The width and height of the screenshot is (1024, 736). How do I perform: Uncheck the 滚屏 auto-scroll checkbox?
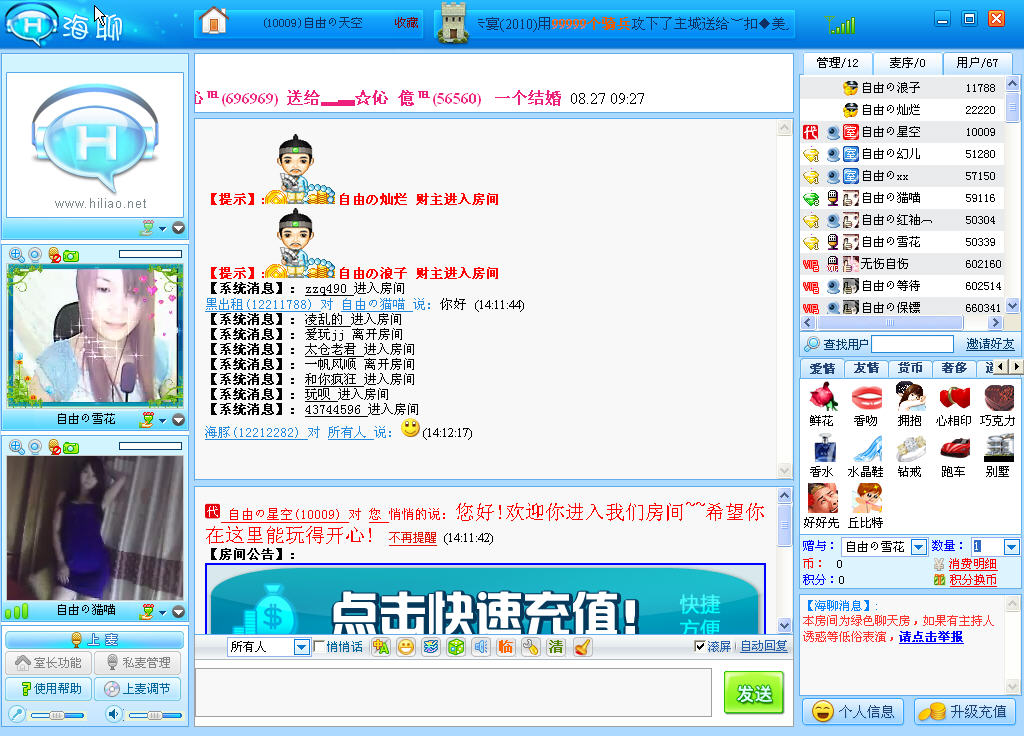pyautogui.click(x=699, y=646)
